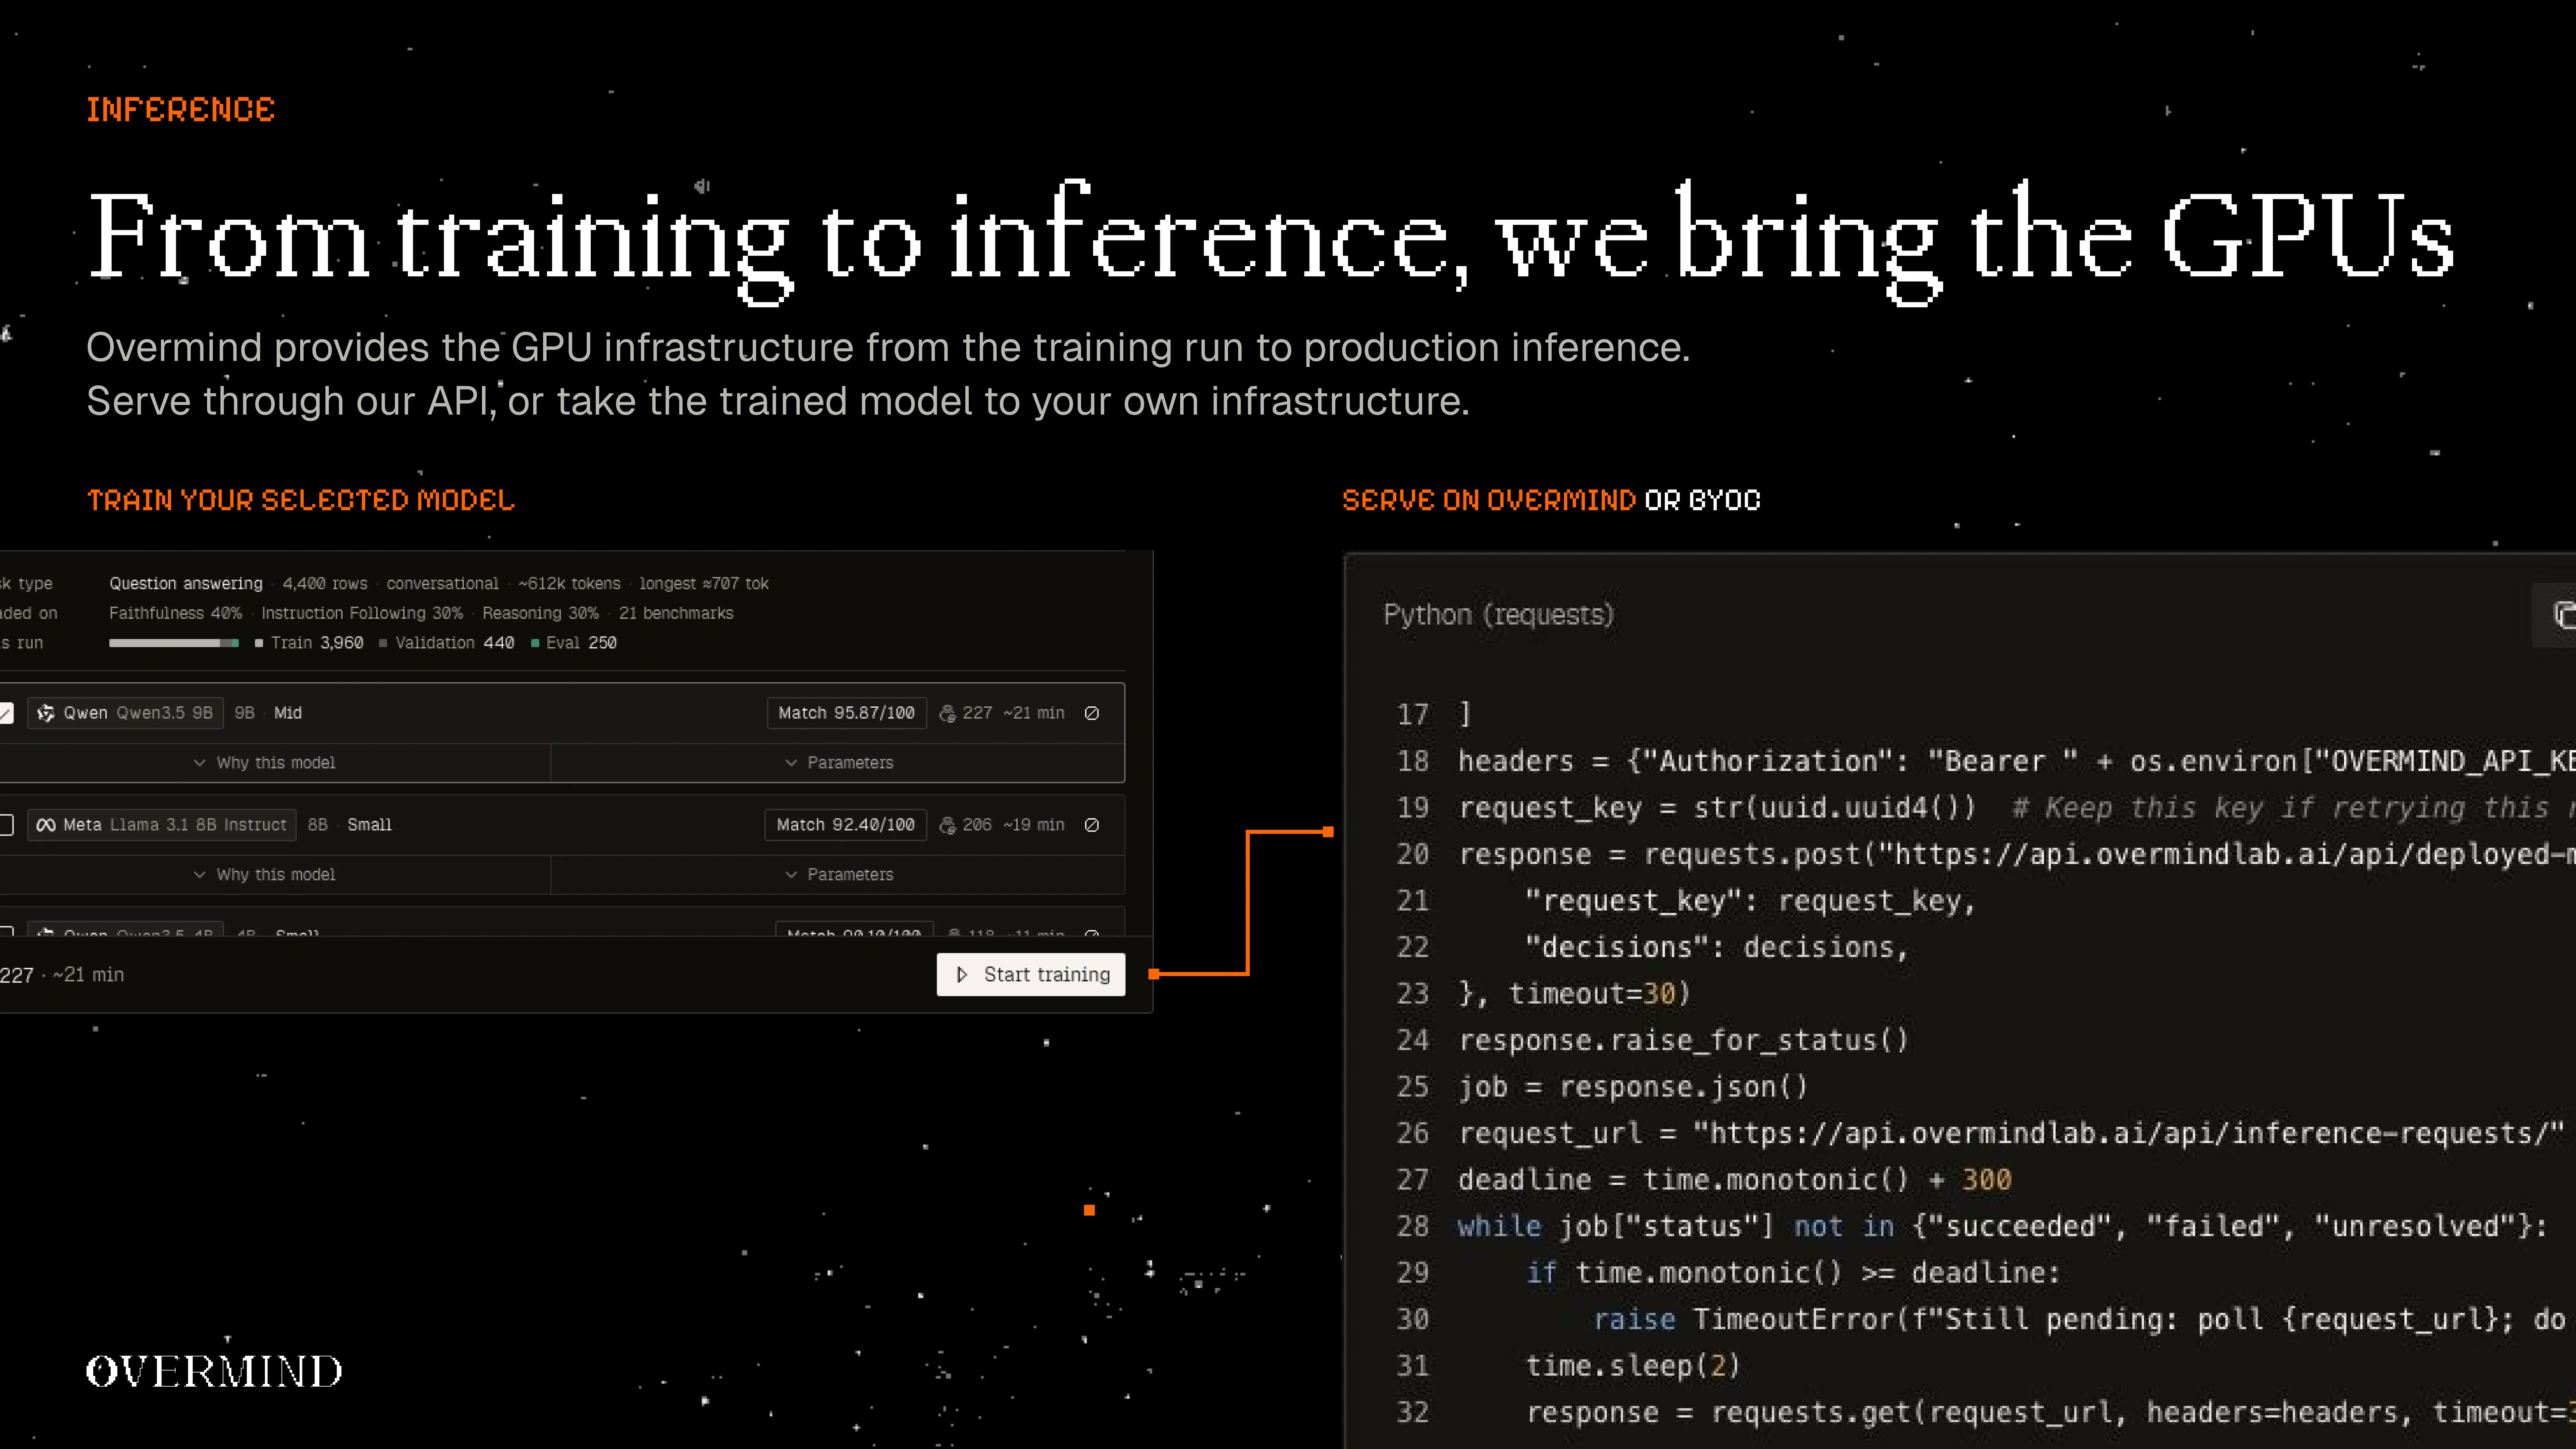This screenshot has width=2576, height=1449.
Task: Click 'Eval 250' legend entry
Action: click(574, 643)
